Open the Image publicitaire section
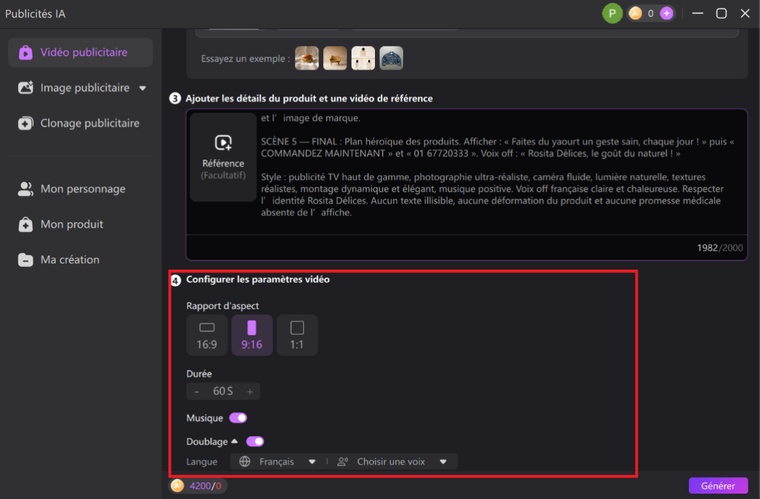This screenshot has height=499, width=760. (x=80, y=88)
